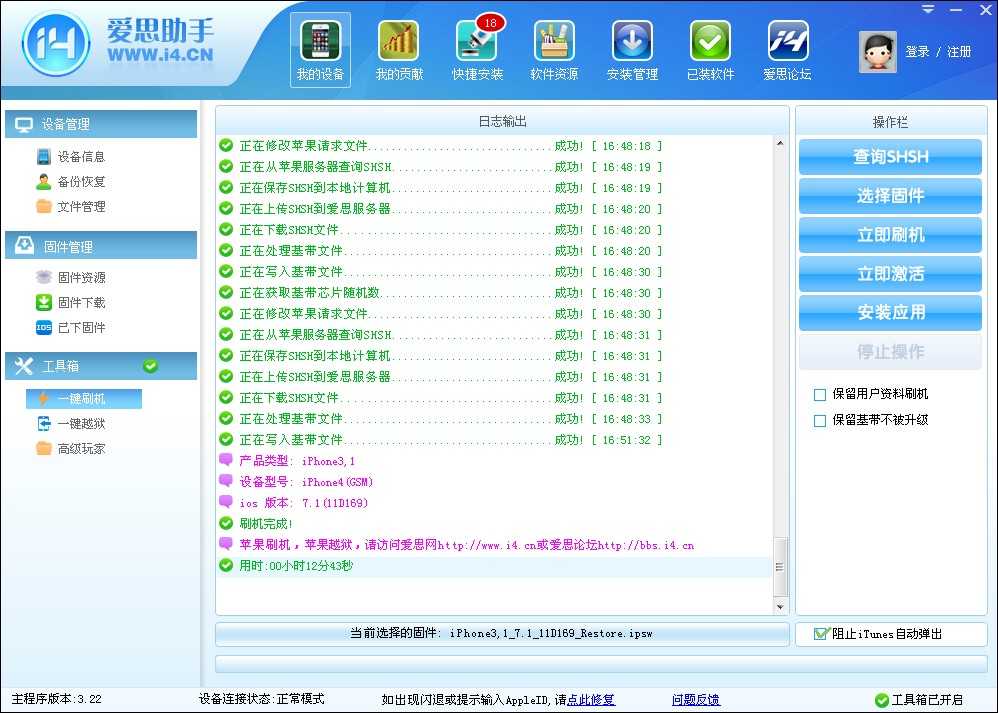Screen dimensions: 998x713
Task: Open the 我的设备 toolbar icon
Action: coord(320,50)
